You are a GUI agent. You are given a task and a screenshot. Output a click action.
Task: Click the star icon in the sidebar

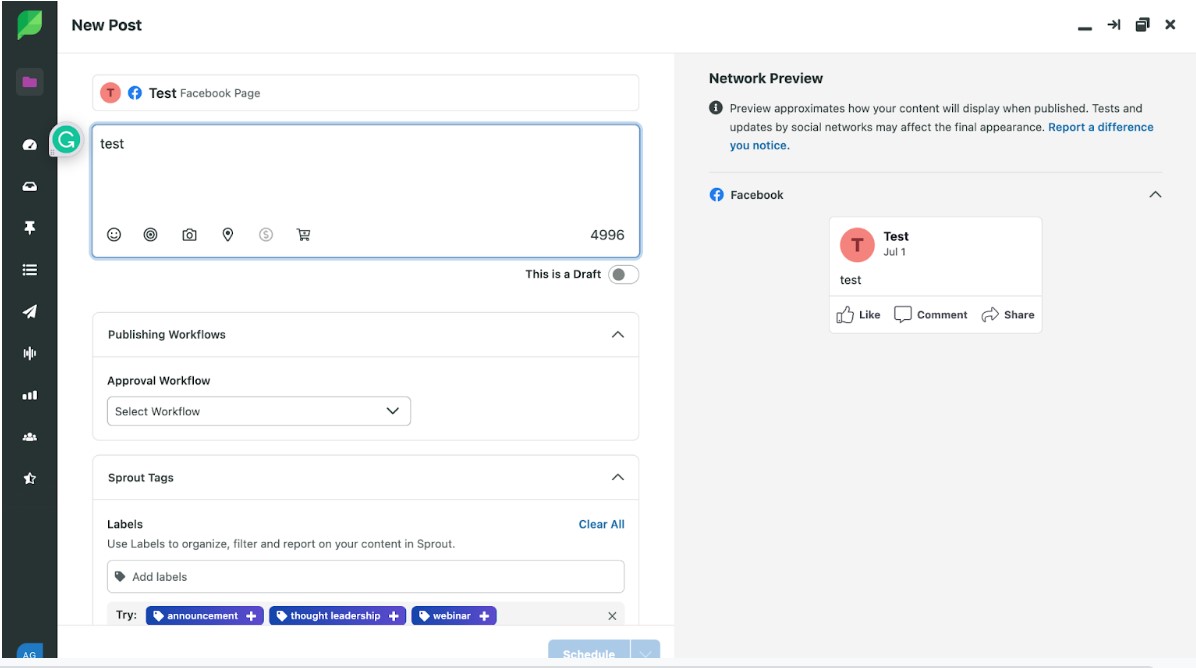click(28, 479)
